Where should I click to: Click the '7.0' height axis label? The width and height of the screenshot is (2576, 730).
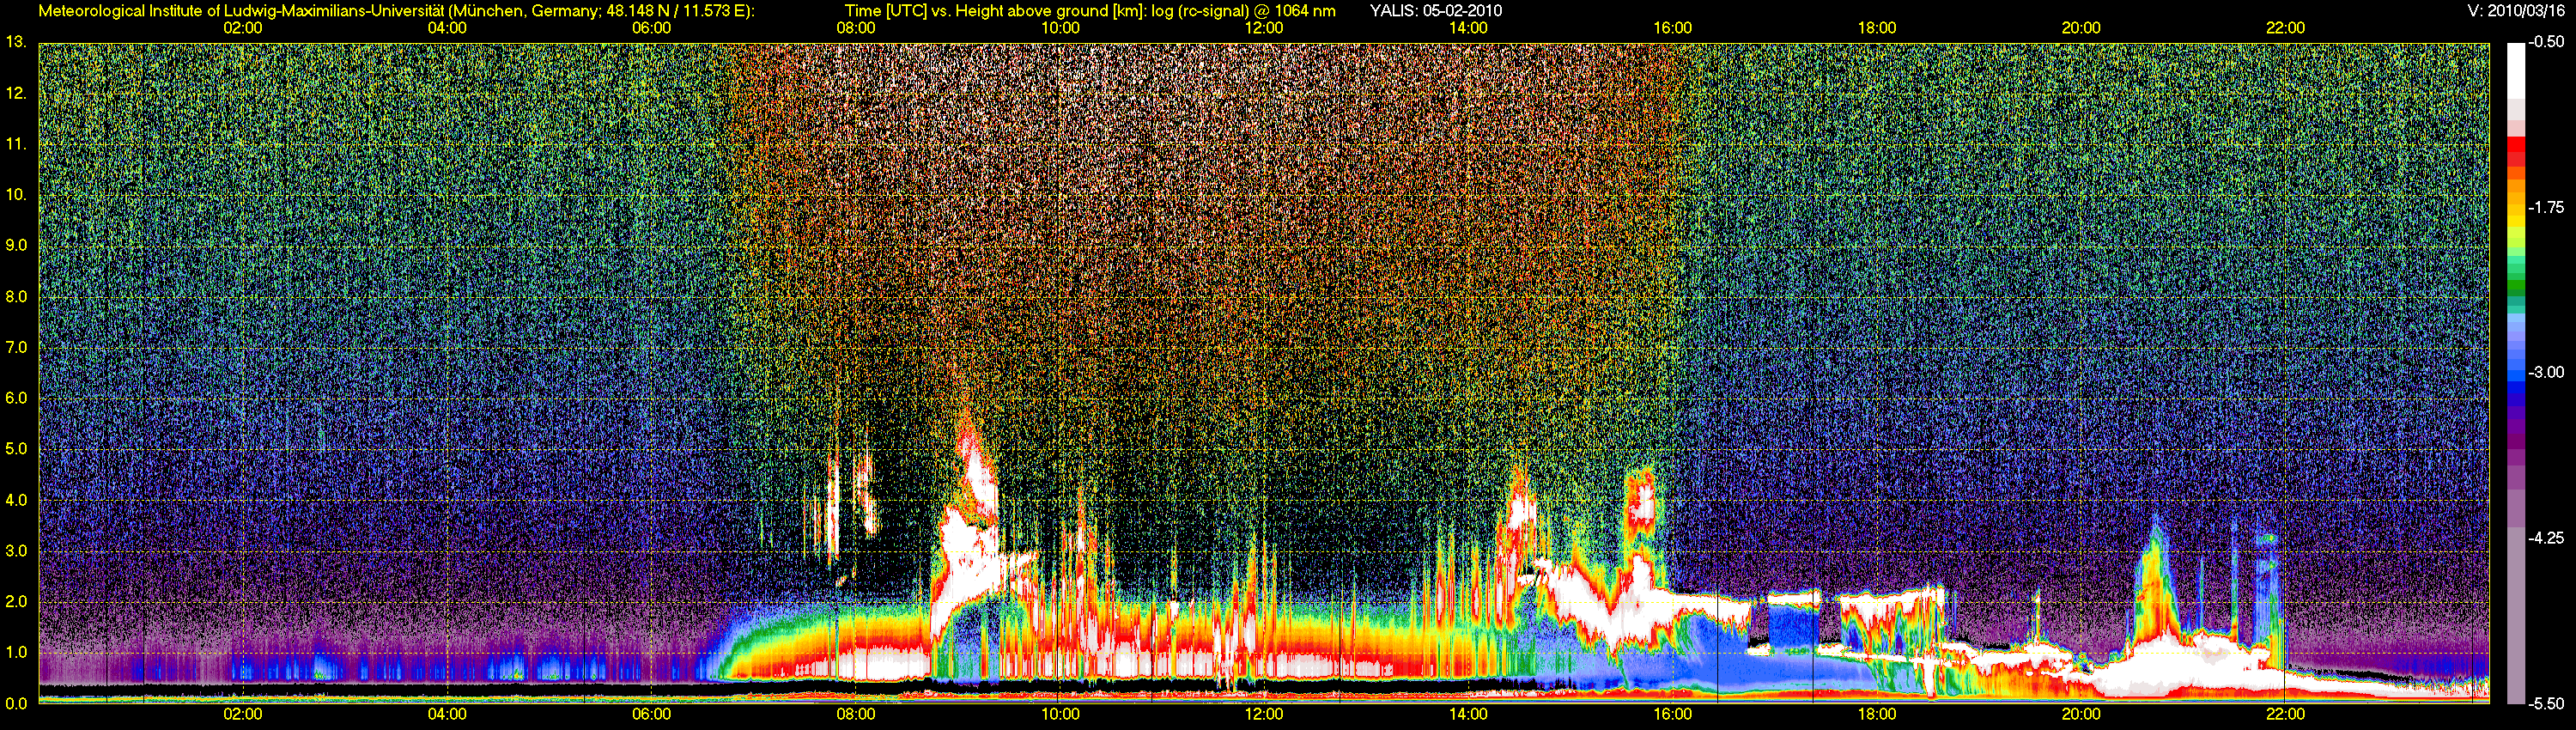point(16,347)
